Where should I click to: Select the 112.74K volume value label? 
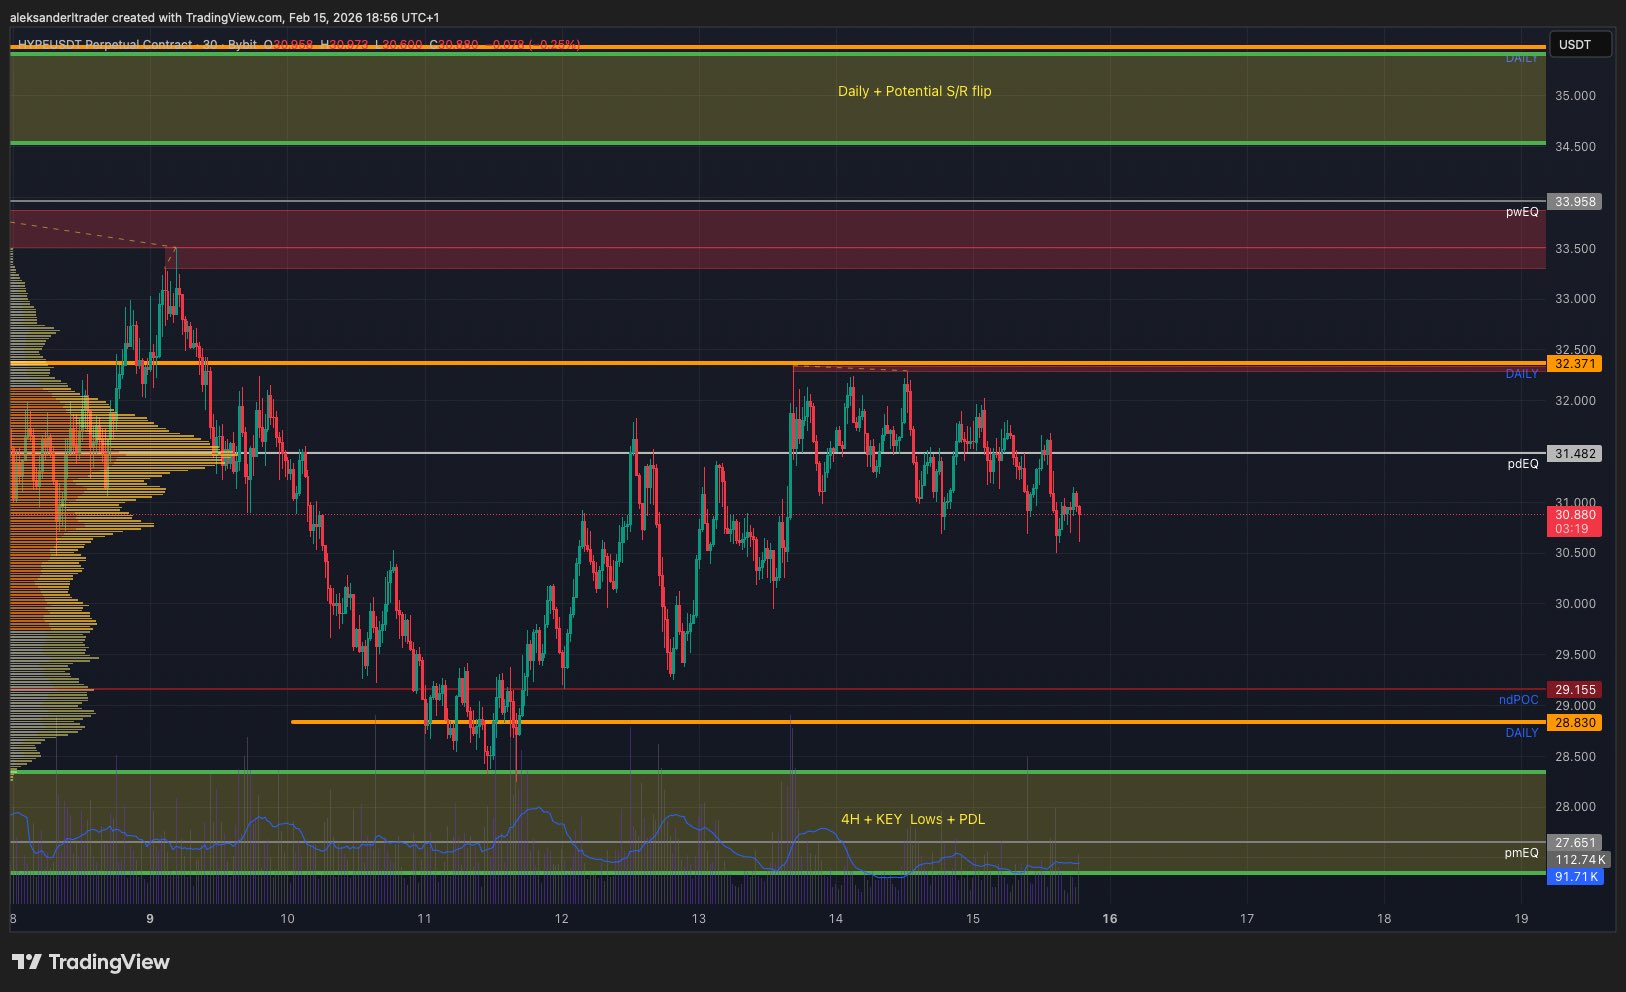click(x=1579, y=860)
